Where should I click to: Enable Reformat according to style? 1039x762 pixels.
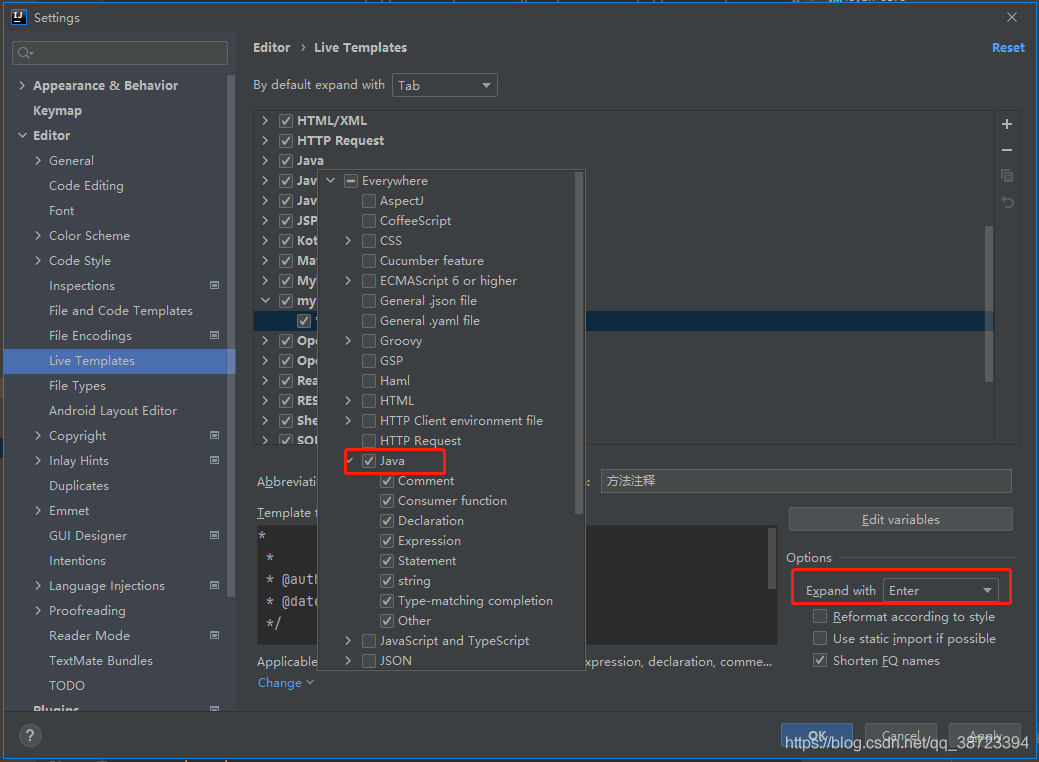(820, 616)
